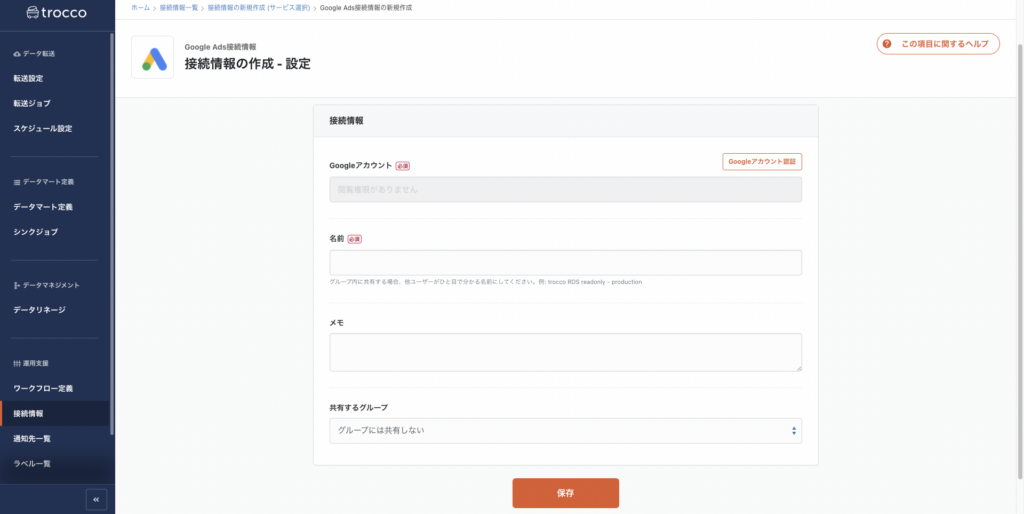Go to スケジュール設定 page
The width and height of the screenshot is (1024, 514).
(42, 128)
